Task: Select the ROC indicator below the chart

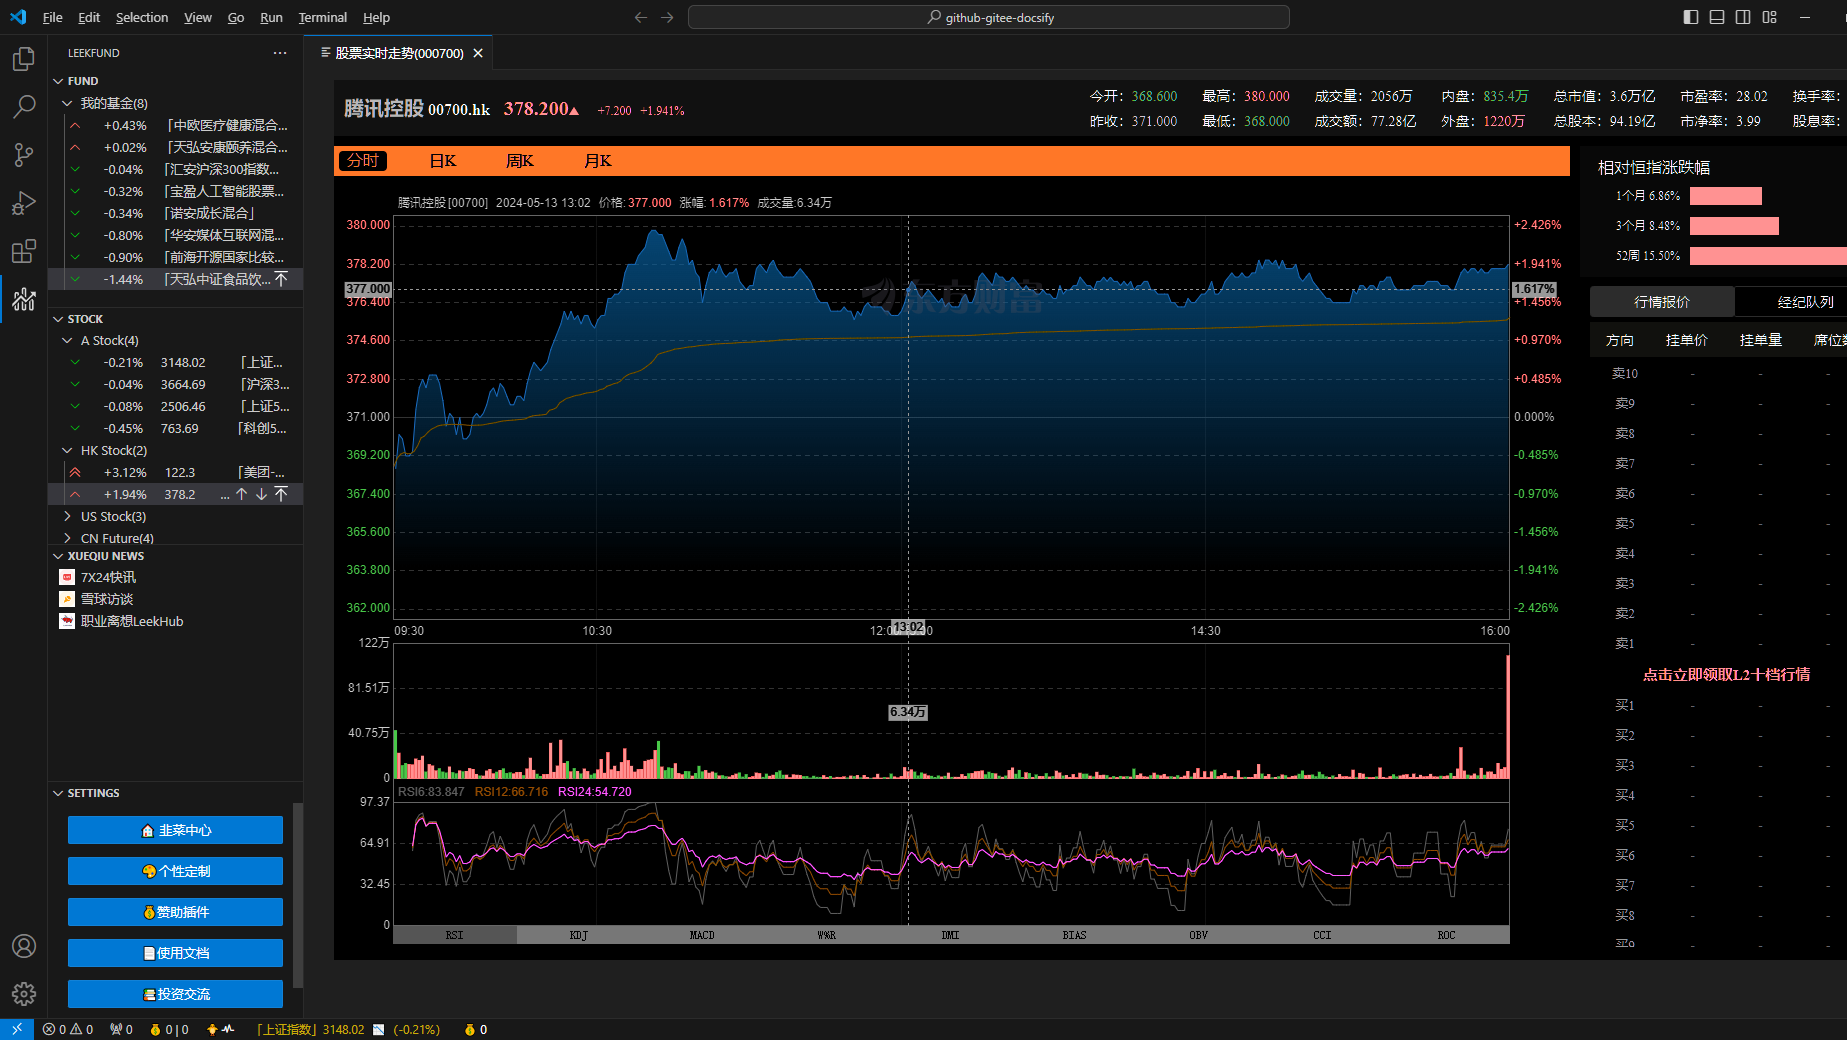Action: click(x=1446, y=935)
